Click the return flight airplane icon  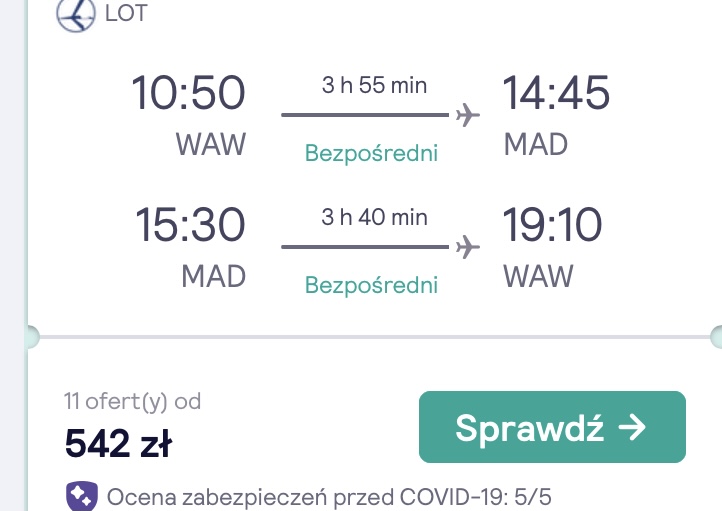pyautogui.click(x=468, y=247)
